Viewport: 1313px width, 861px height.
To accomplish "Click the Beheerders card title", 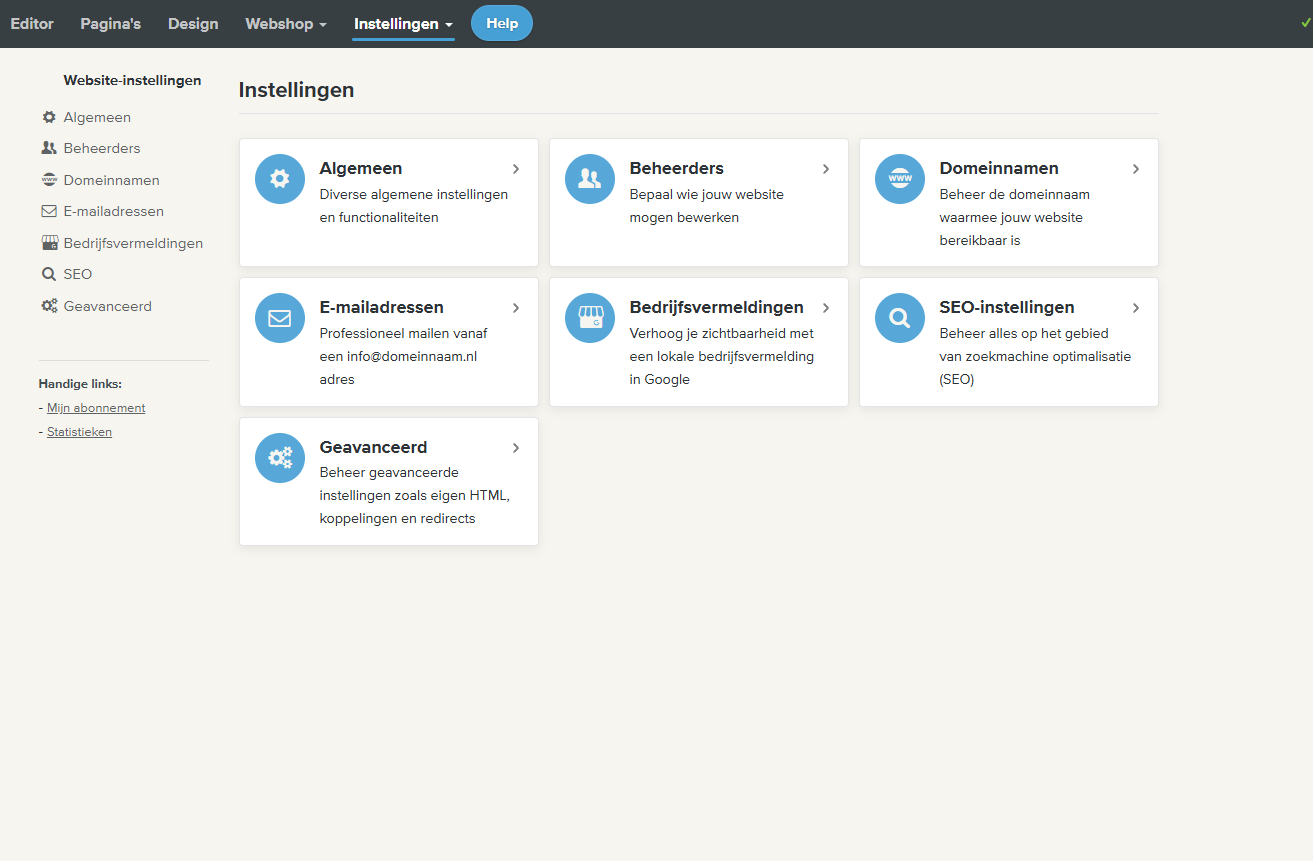I will (676, 168).
